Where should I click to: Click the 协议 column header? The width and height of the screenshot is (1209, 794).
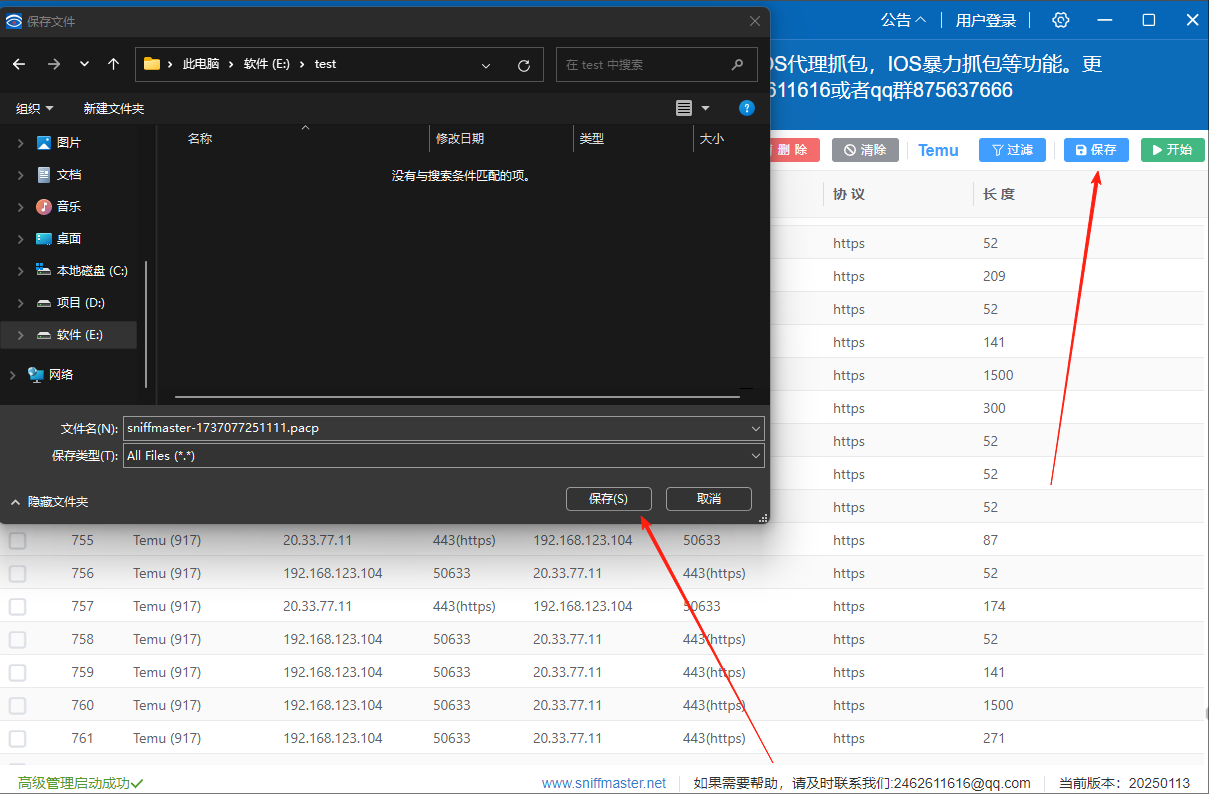click(849, 194)
